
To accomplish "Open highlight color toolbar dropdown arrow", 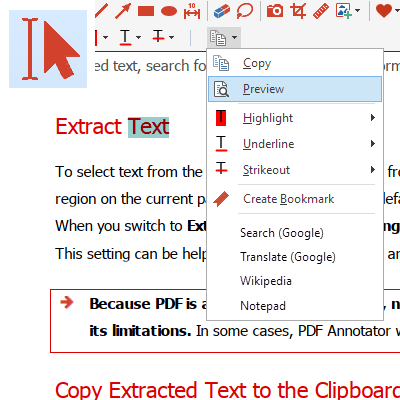I will [x=105, y=37].
